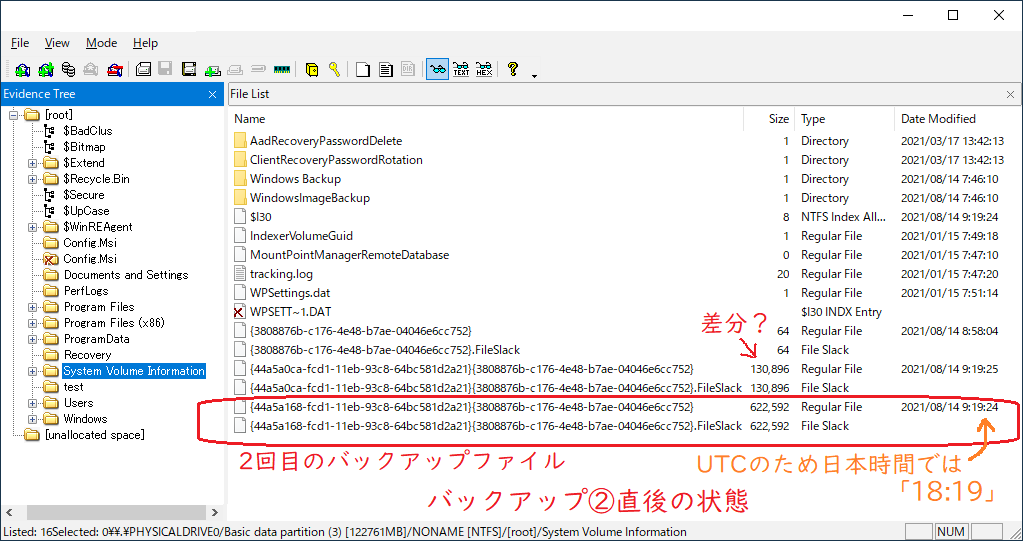Click the greyed Export Directory Listing icon
This screenshot has height=541, width=1023.
408,69
